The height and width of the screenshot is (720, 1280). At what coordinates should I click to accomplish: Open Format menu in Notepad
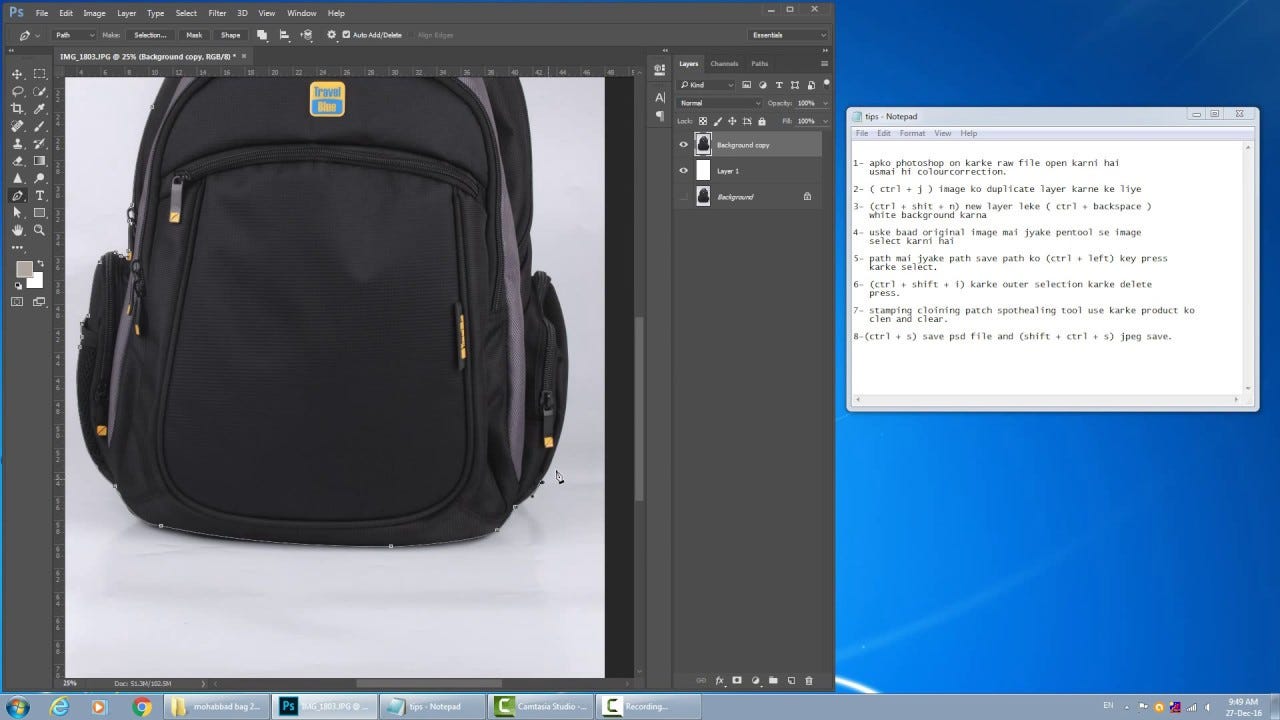coord(912,133)
